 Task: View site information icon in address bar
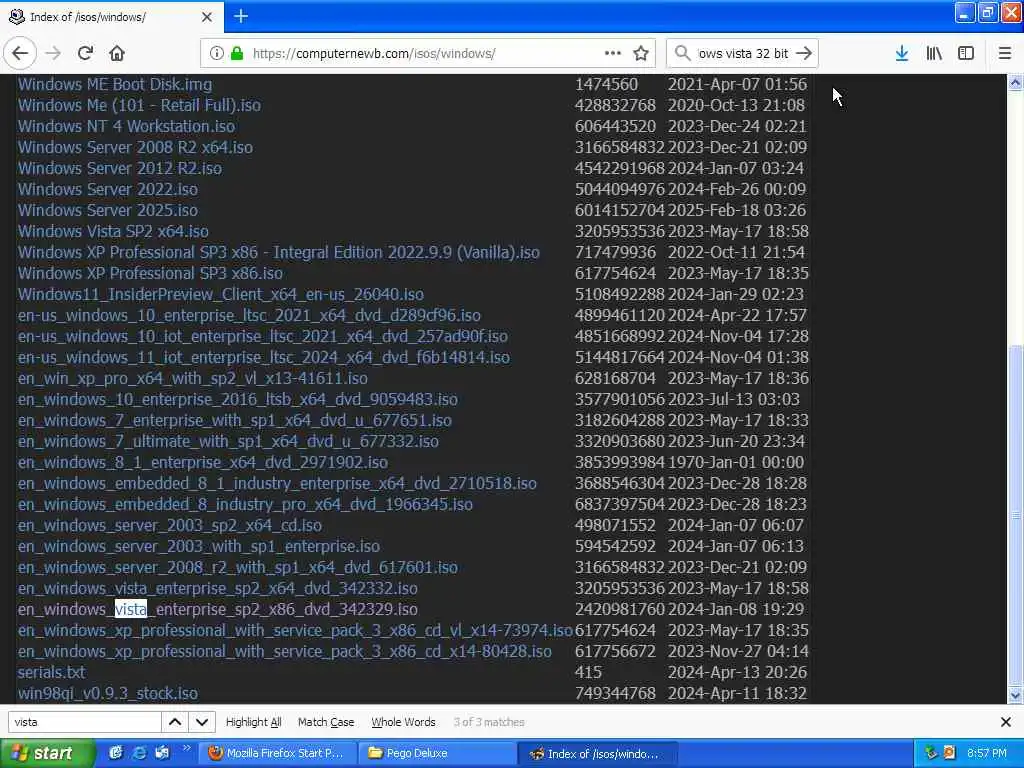216,54
